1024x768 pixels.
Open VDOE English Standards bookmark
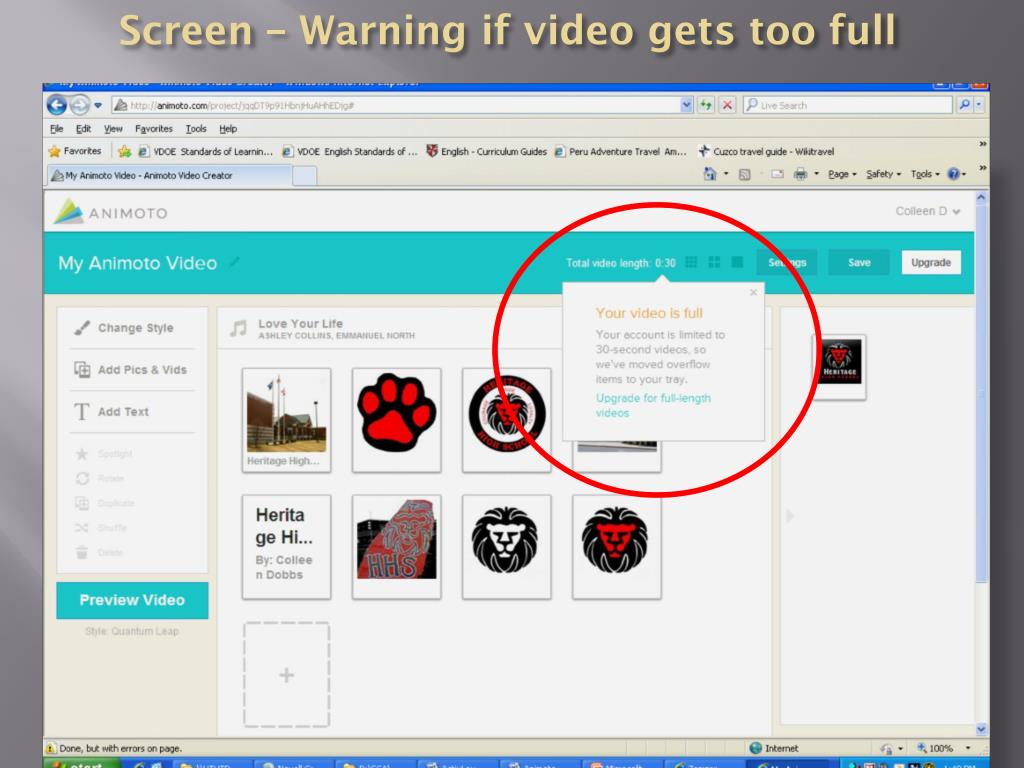pos(349,152)
